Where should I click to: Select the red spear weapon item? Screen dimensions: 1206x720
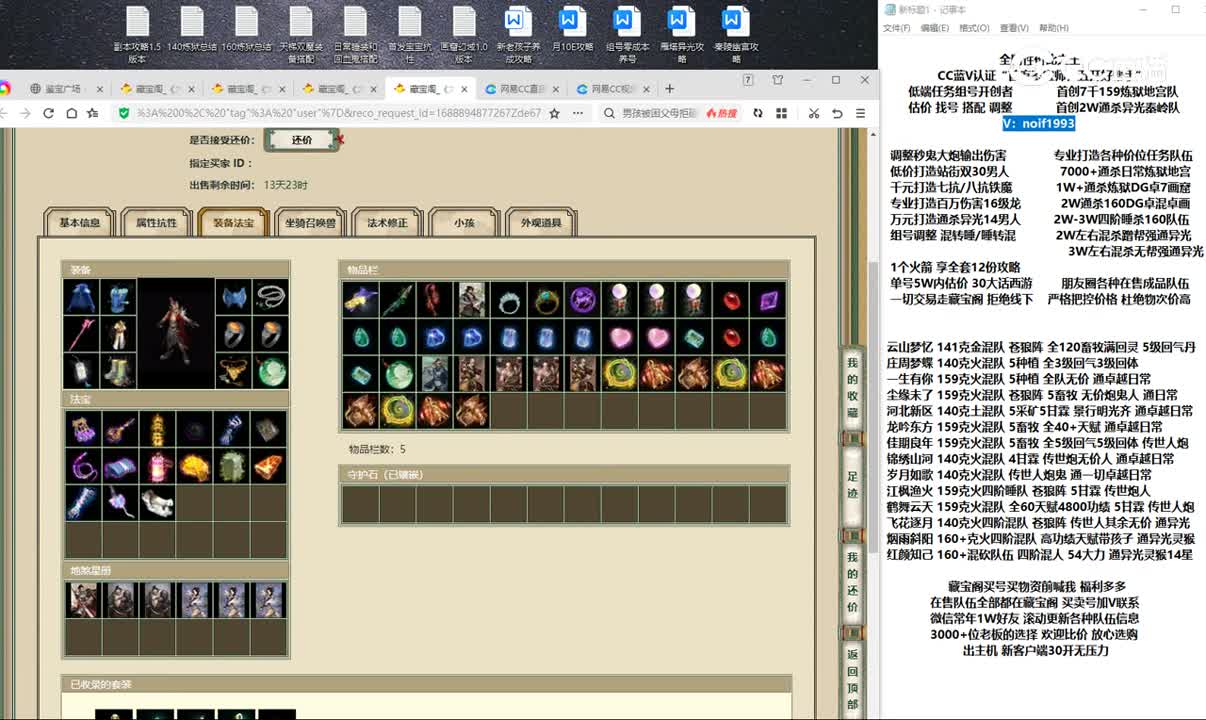(x=81, y=334)
